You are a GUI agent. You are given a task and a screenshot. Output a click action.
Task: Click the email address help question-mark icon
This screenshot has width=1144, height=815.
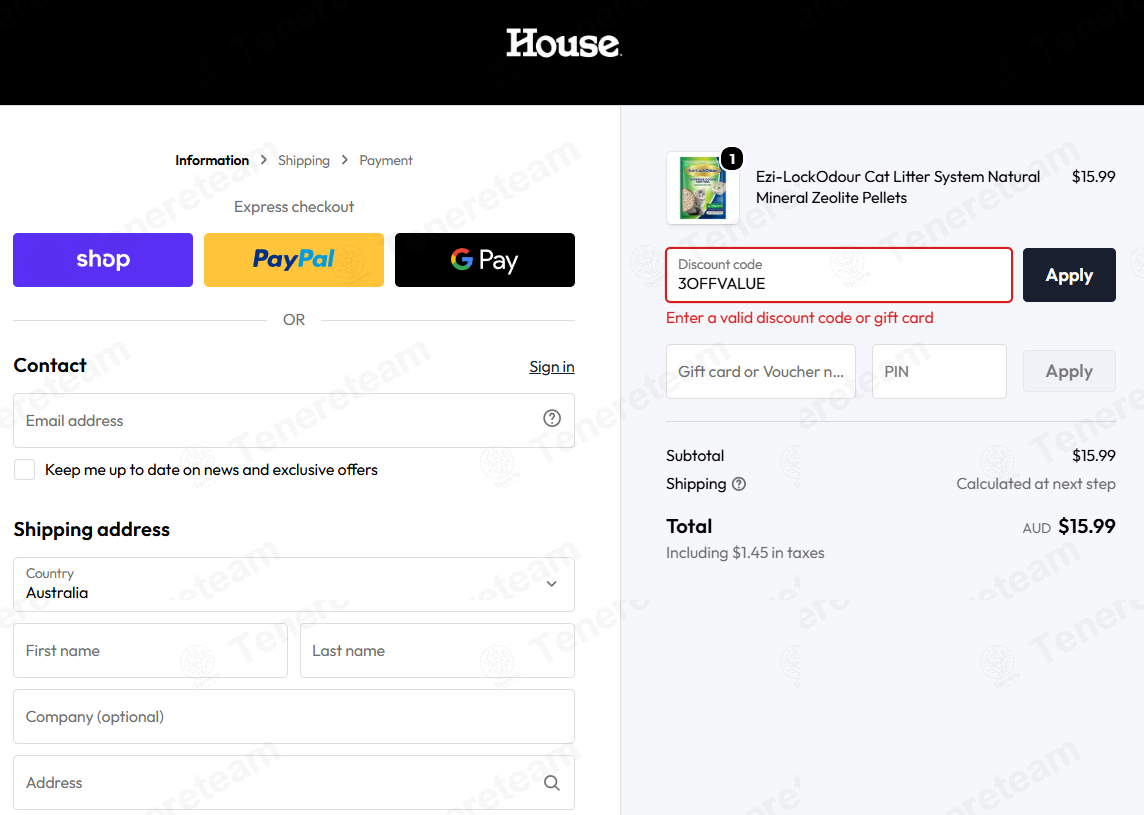pos(552,418)
